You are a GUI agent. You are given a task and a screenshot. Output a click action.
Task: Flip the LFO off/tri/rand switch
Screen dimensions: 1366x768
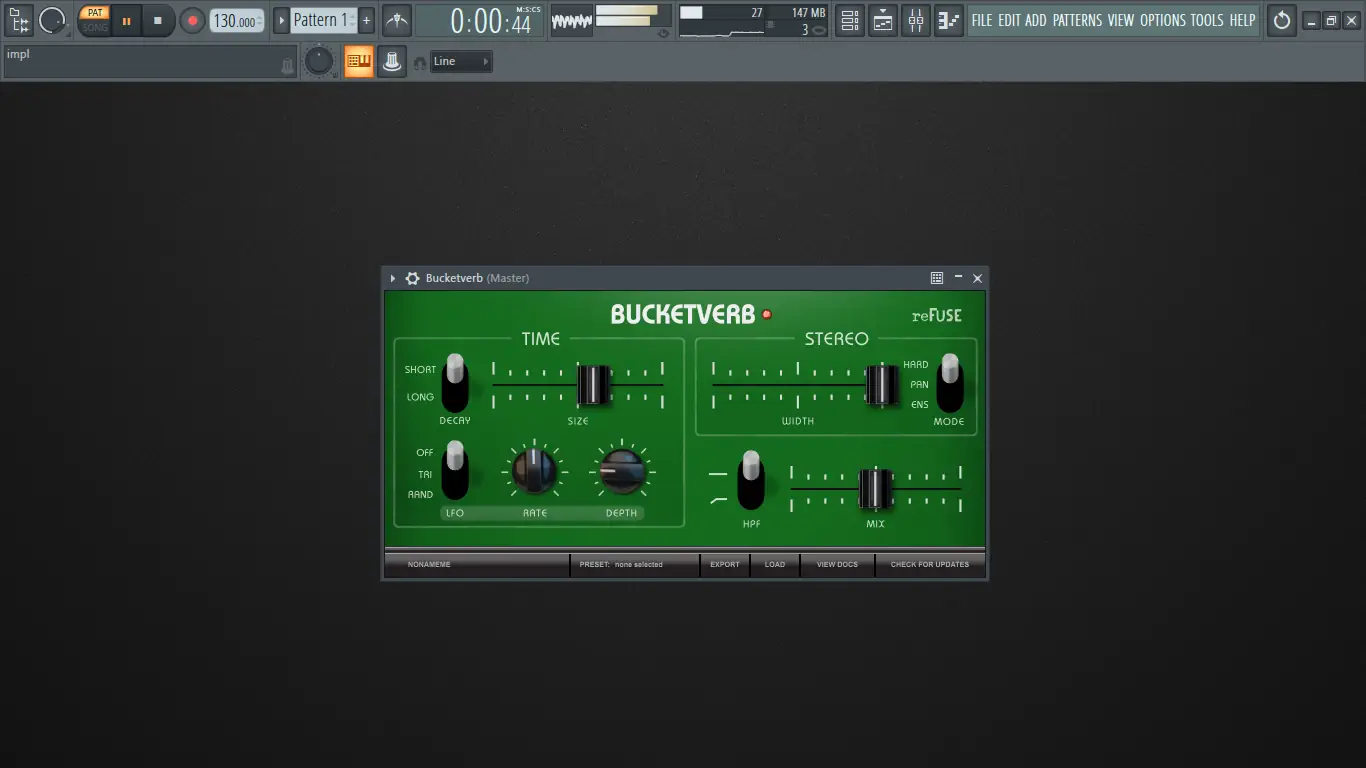455,470
